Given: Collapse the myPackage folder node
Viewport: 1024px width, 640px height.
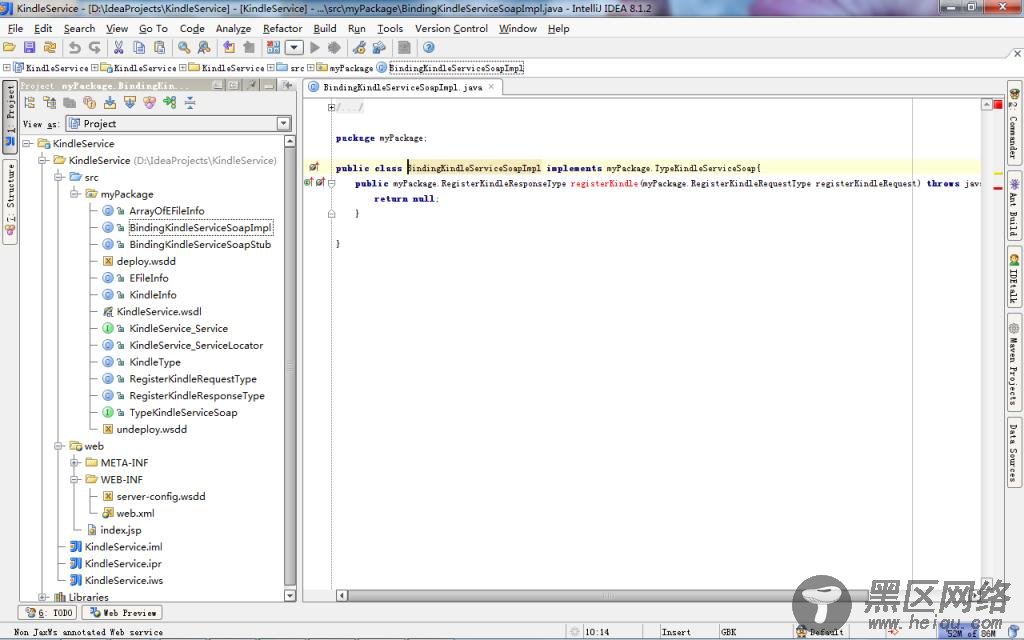Looking at the screenshot, I should [x=74, y=194].
